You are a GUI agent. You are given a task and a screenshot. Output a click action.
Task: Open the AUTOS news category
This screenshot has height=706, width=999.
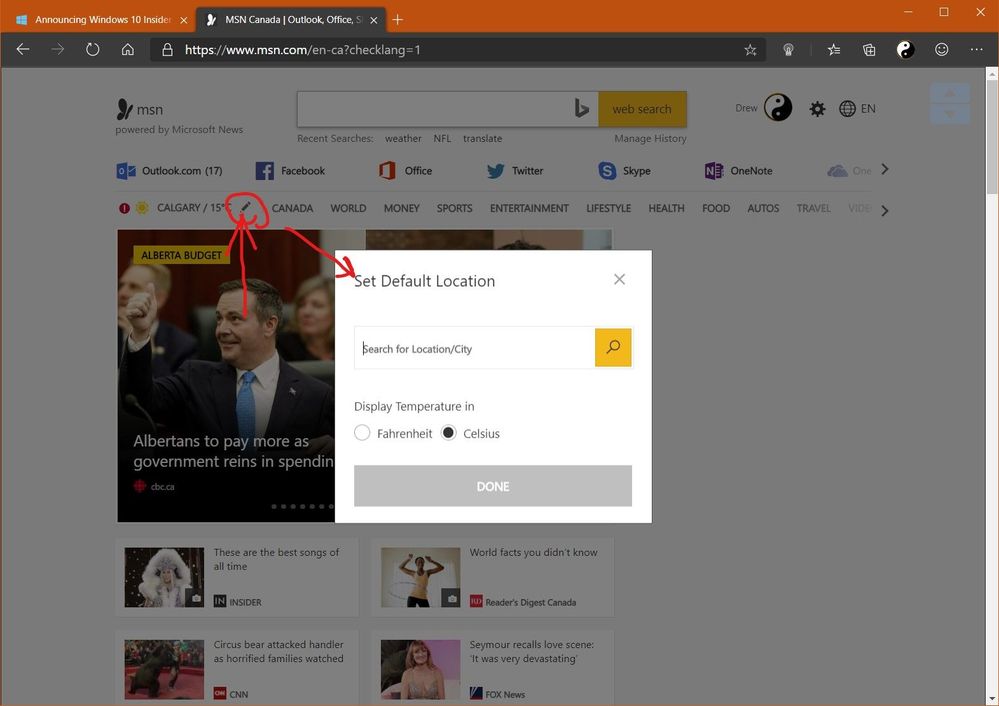pos(763,208)
